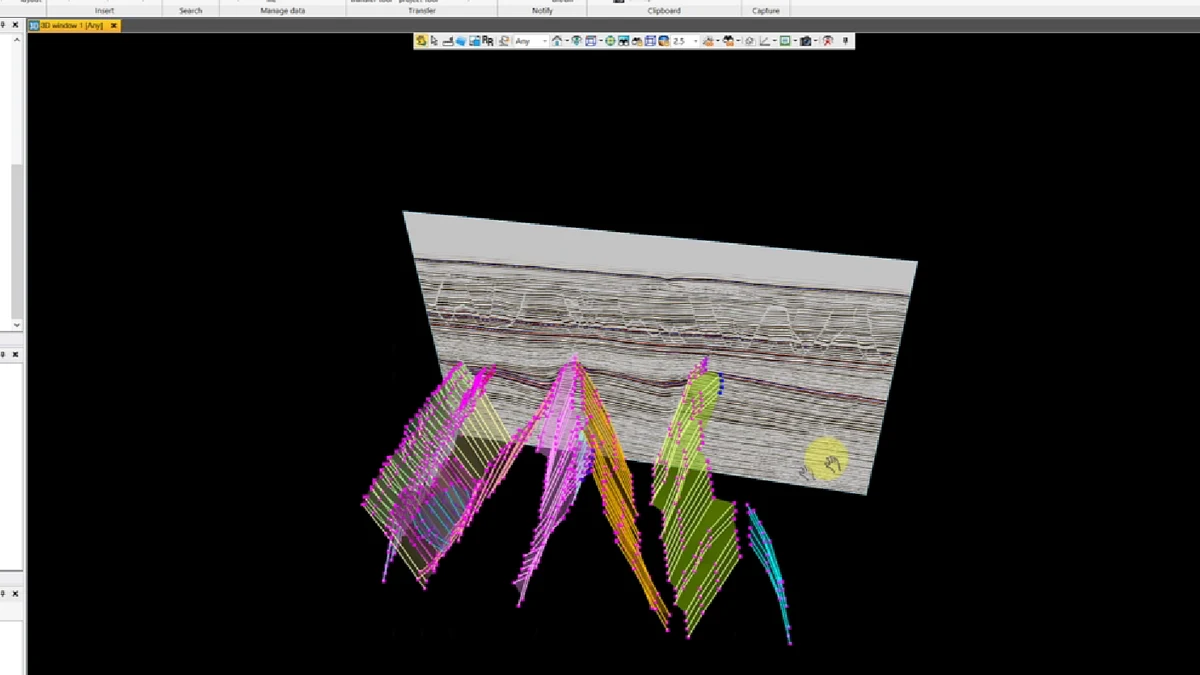Viewport: 1200px width, 675px height.
Task: Click the green crosshair target icon
Action: click(x=611, y=41)
